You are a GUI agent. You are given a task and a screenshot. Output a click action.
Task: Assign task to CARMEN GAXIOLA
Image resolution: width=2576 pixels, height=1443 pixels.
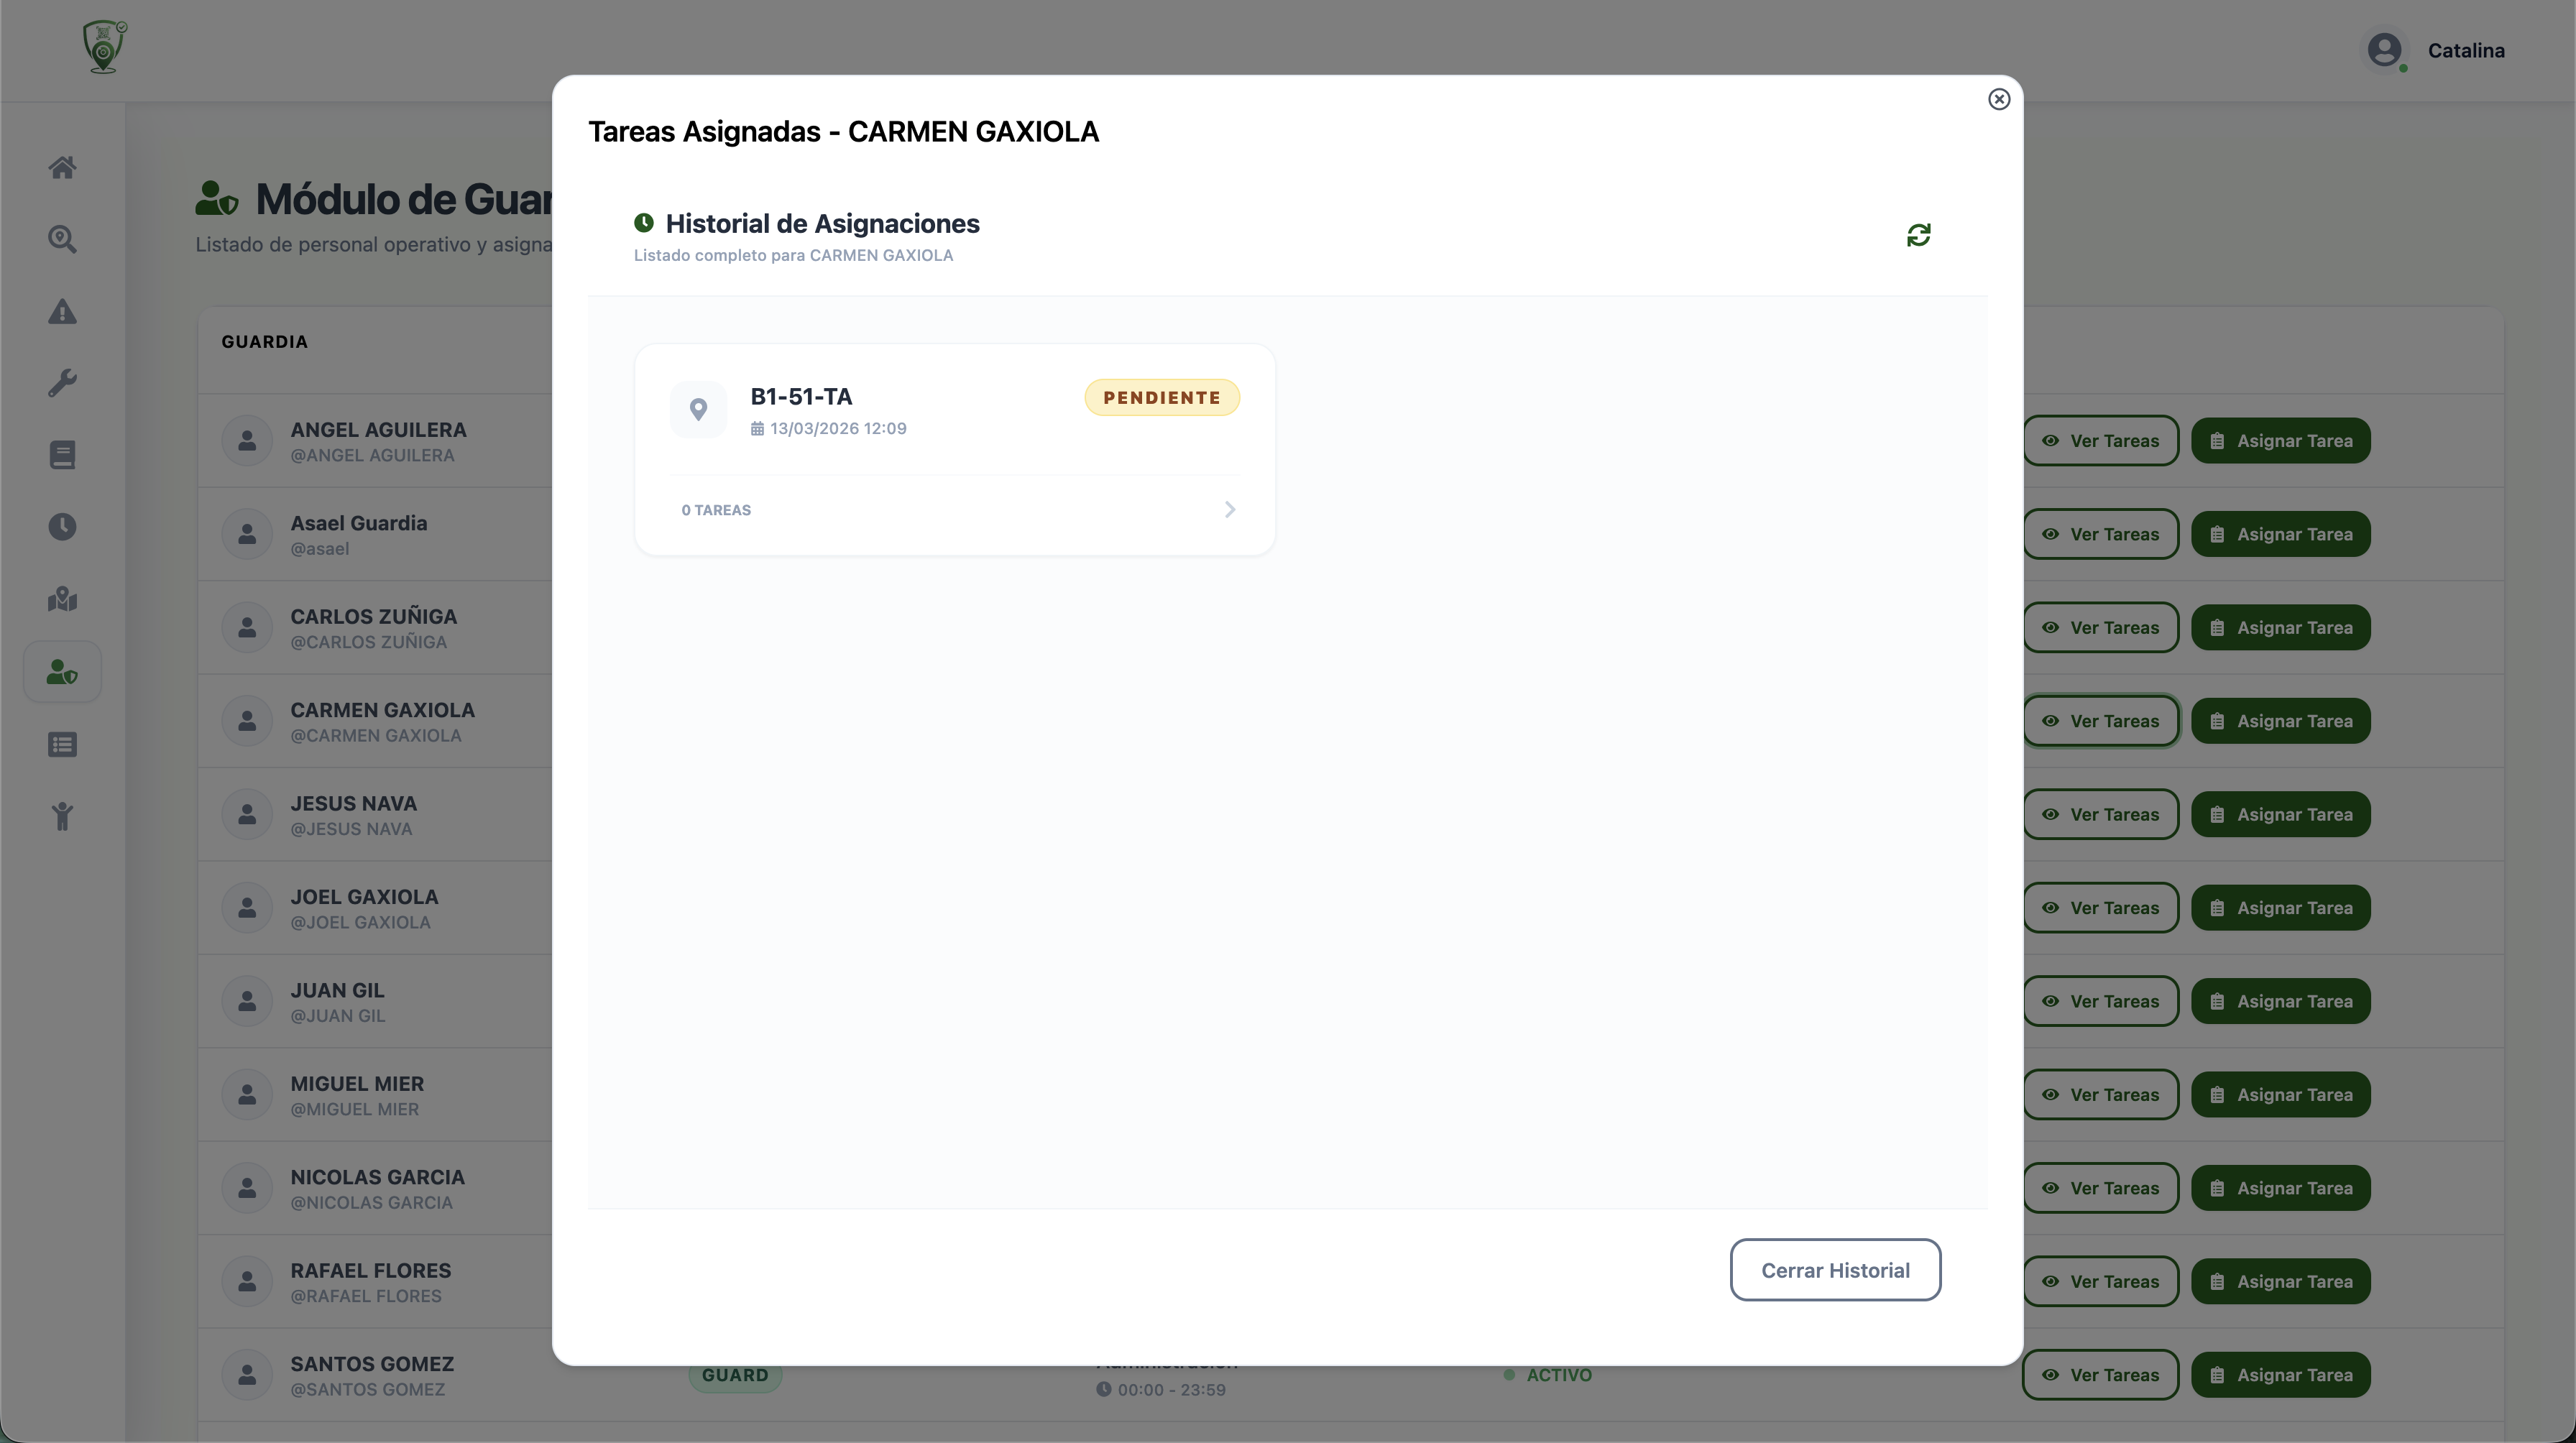pos(2280,721)
